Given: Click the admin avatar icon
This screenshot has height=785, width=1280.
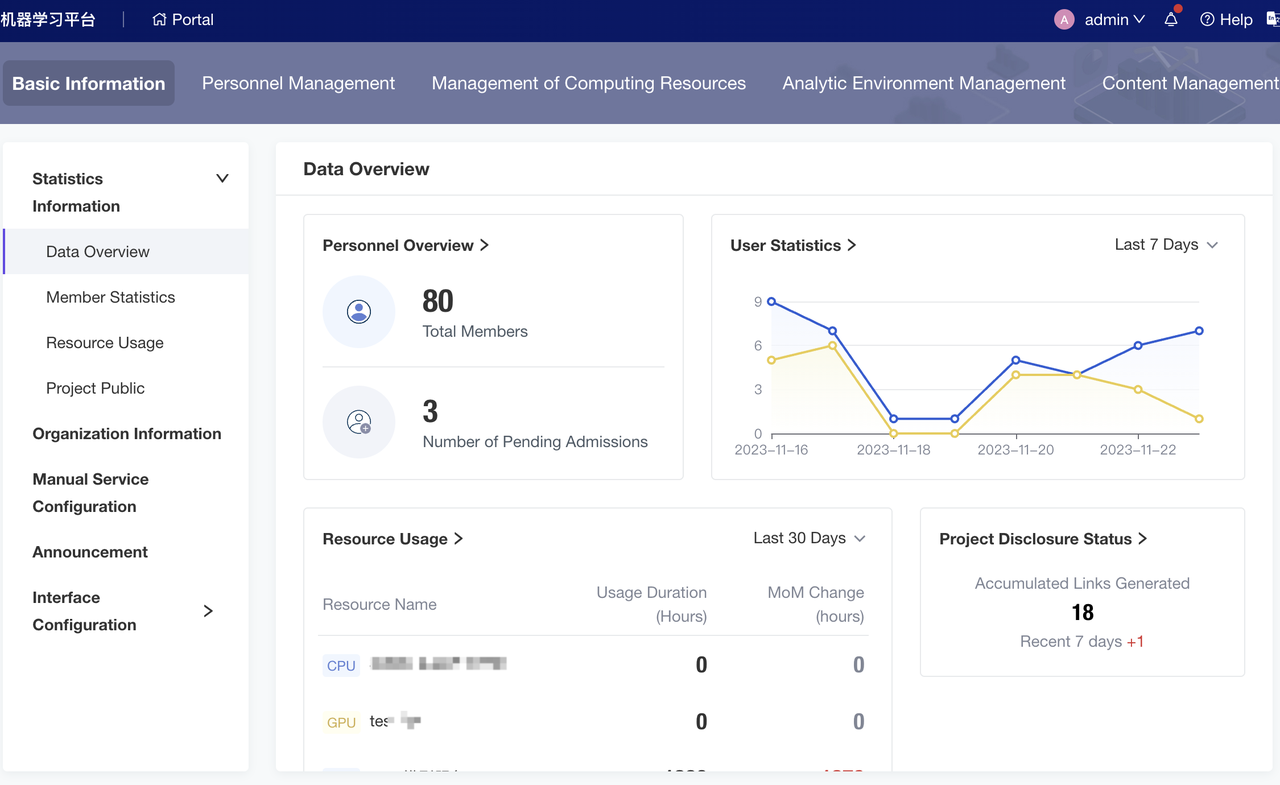Looking at the screenshot, I should [x=1064, y=20].
